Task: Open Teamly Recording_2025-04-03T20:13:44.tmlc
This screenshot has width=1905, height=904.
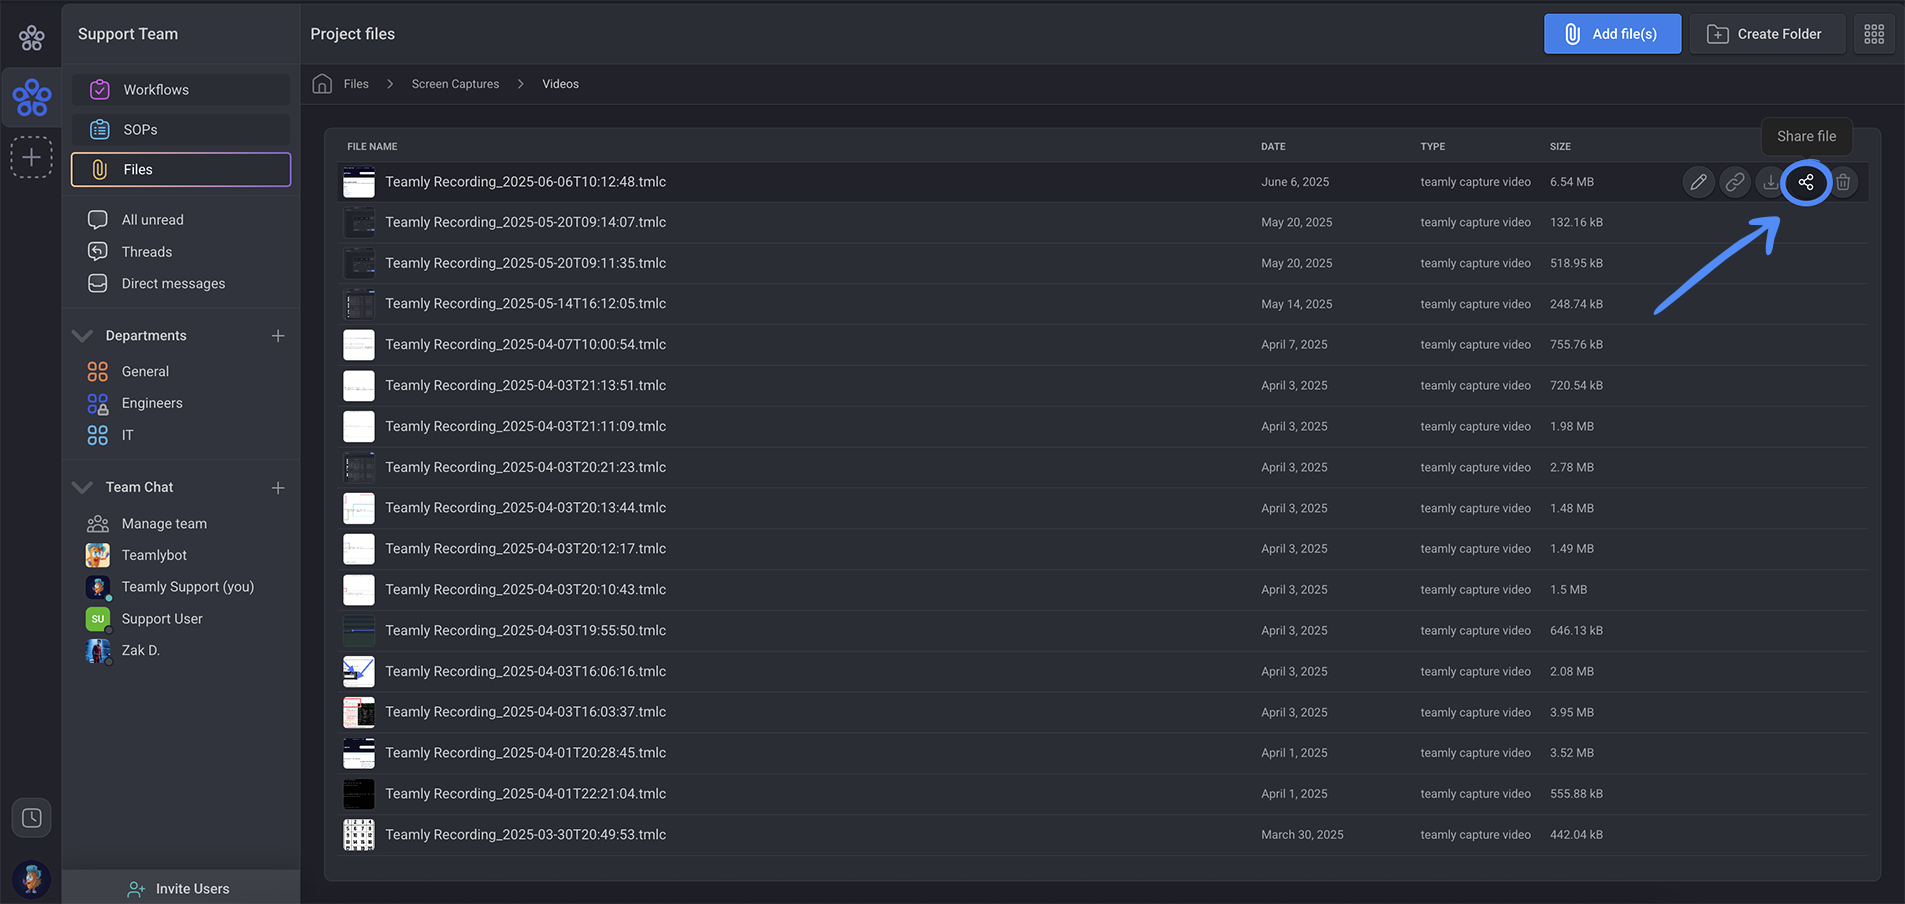Action: click(x=526, y=508)
